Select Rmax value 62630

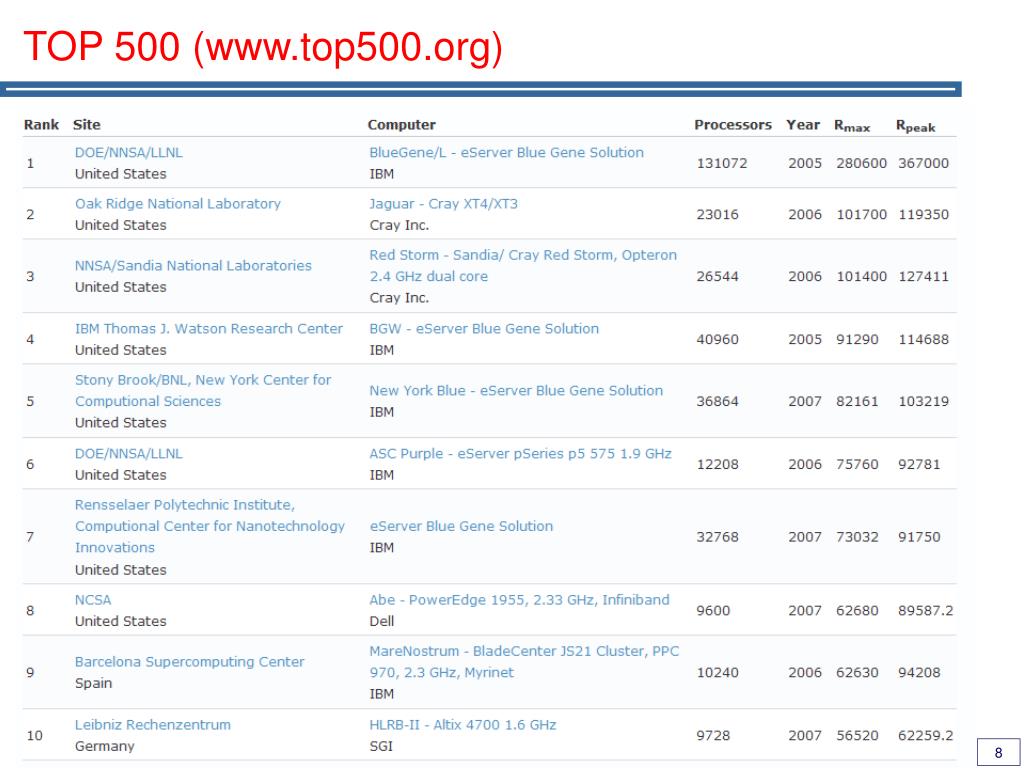point(857,673)
